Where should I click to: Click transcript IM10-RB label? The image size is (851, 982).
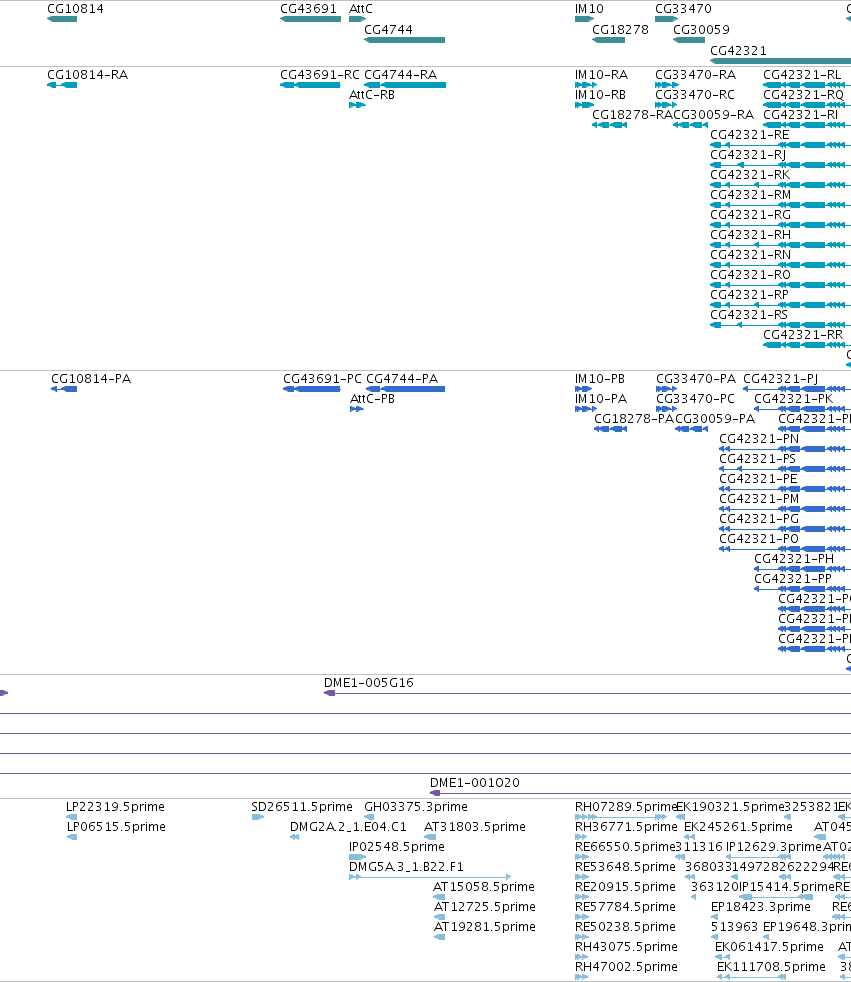pos(601,95)
